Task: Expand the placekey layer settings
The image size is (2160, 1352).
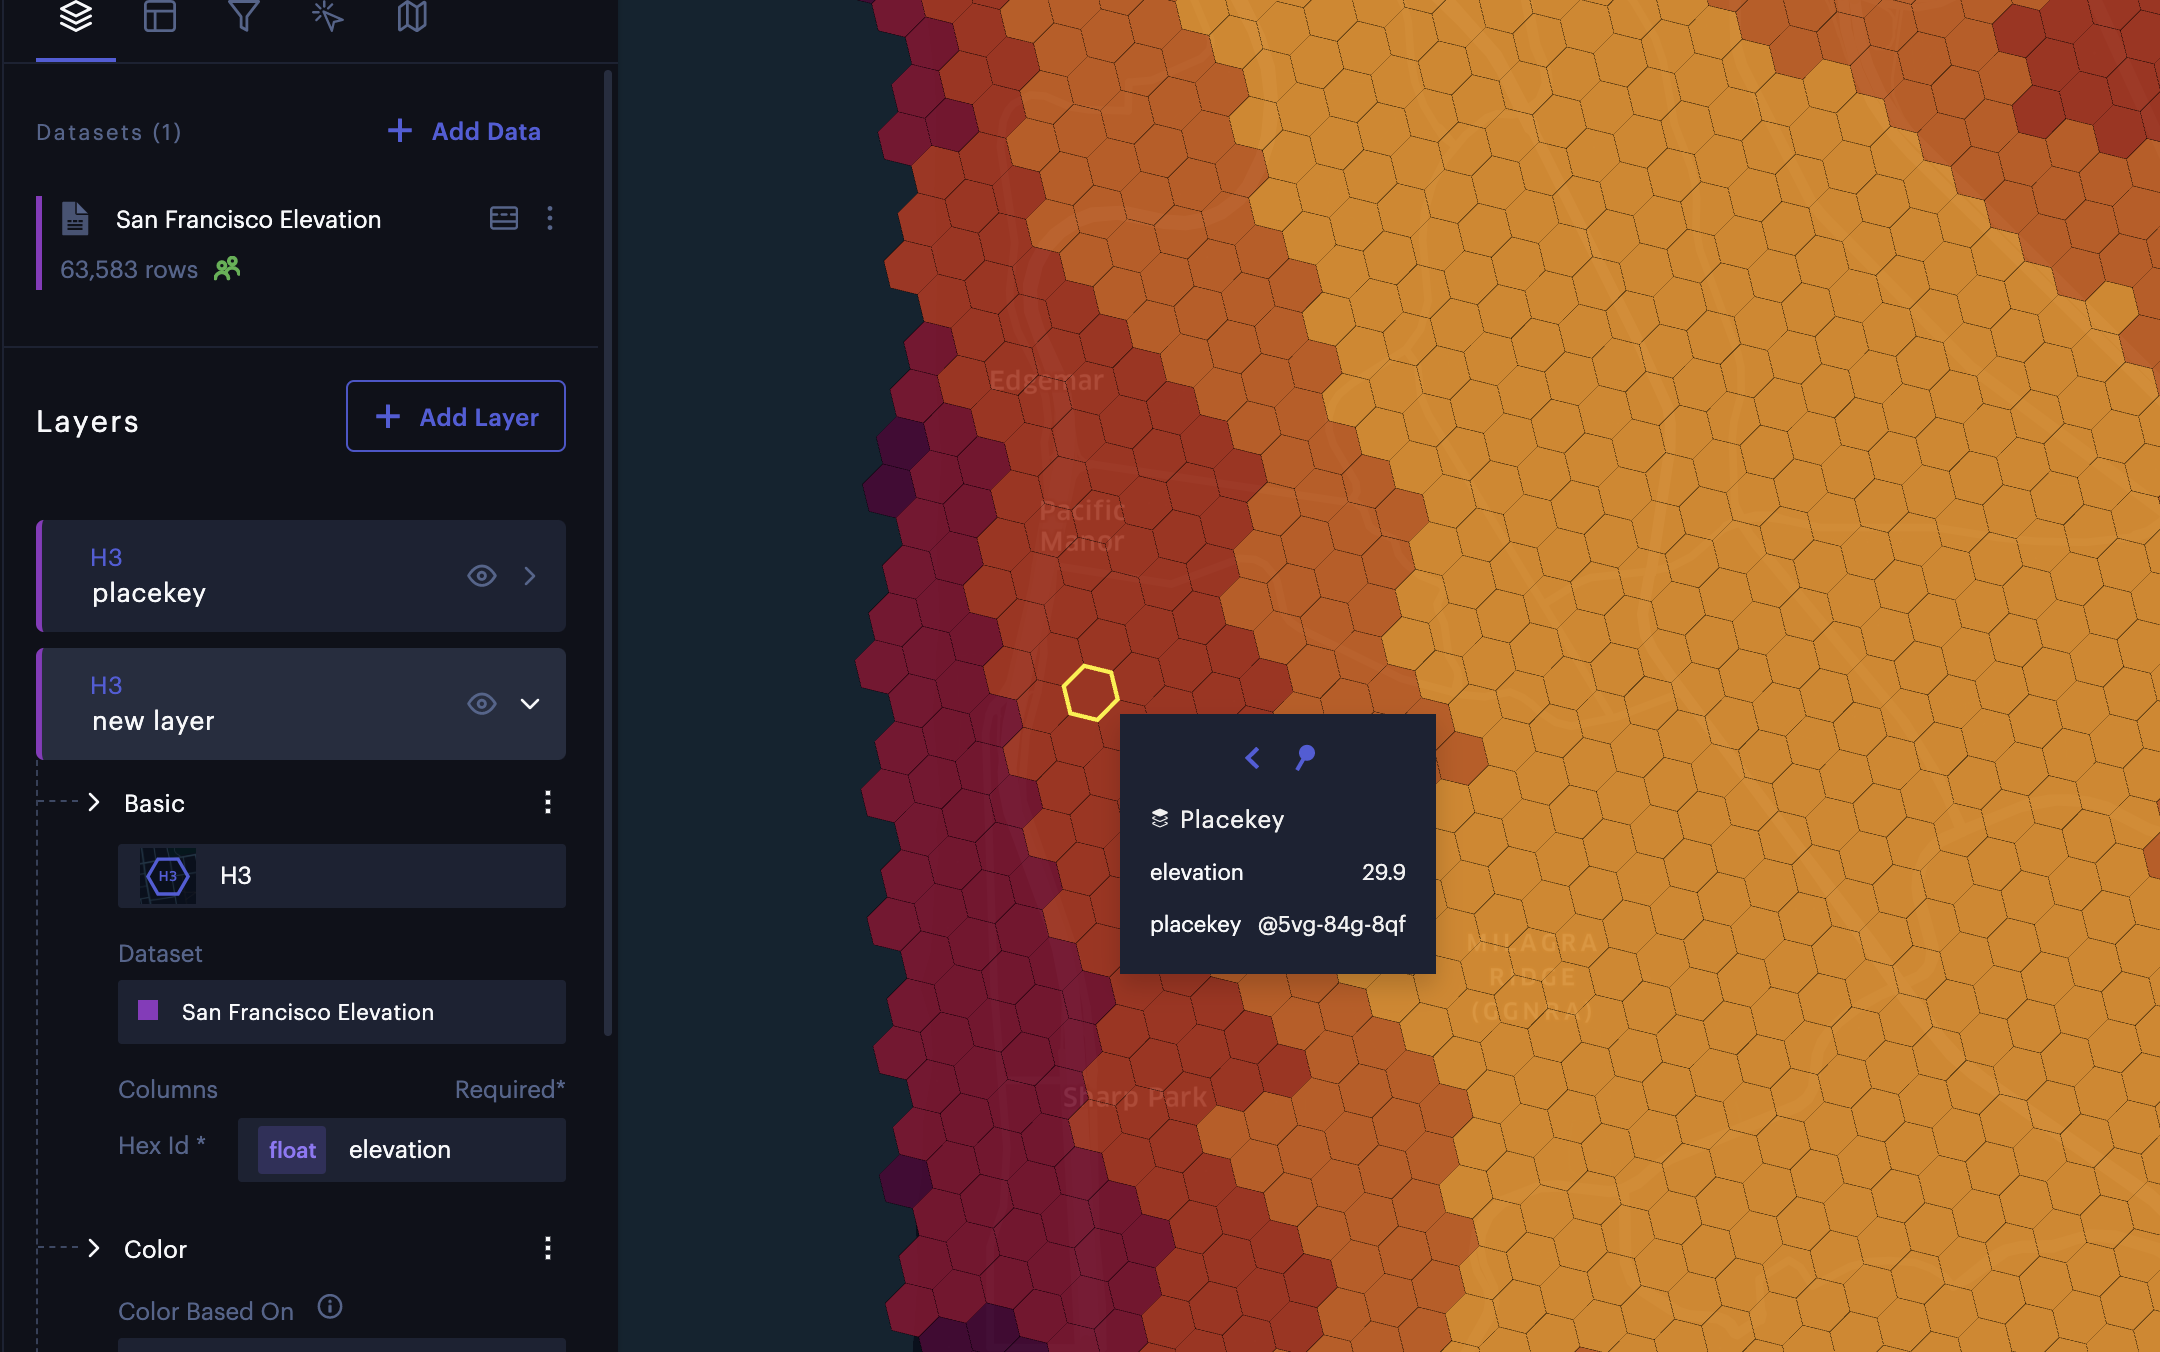Action: [530, 576]
